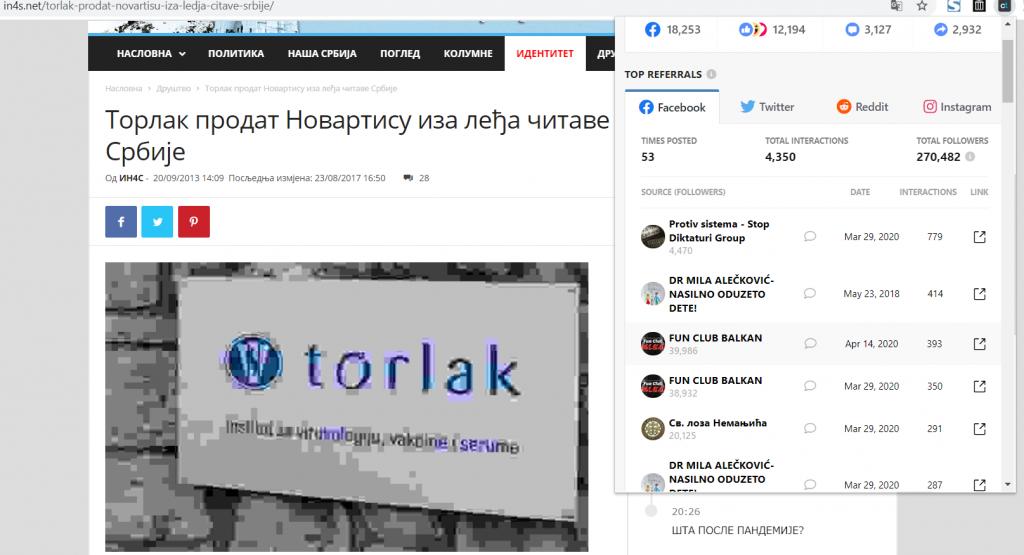1024x555 pixels.
Task: Click info icon beside Total Followers count
Action: click(x=970, y=157)
